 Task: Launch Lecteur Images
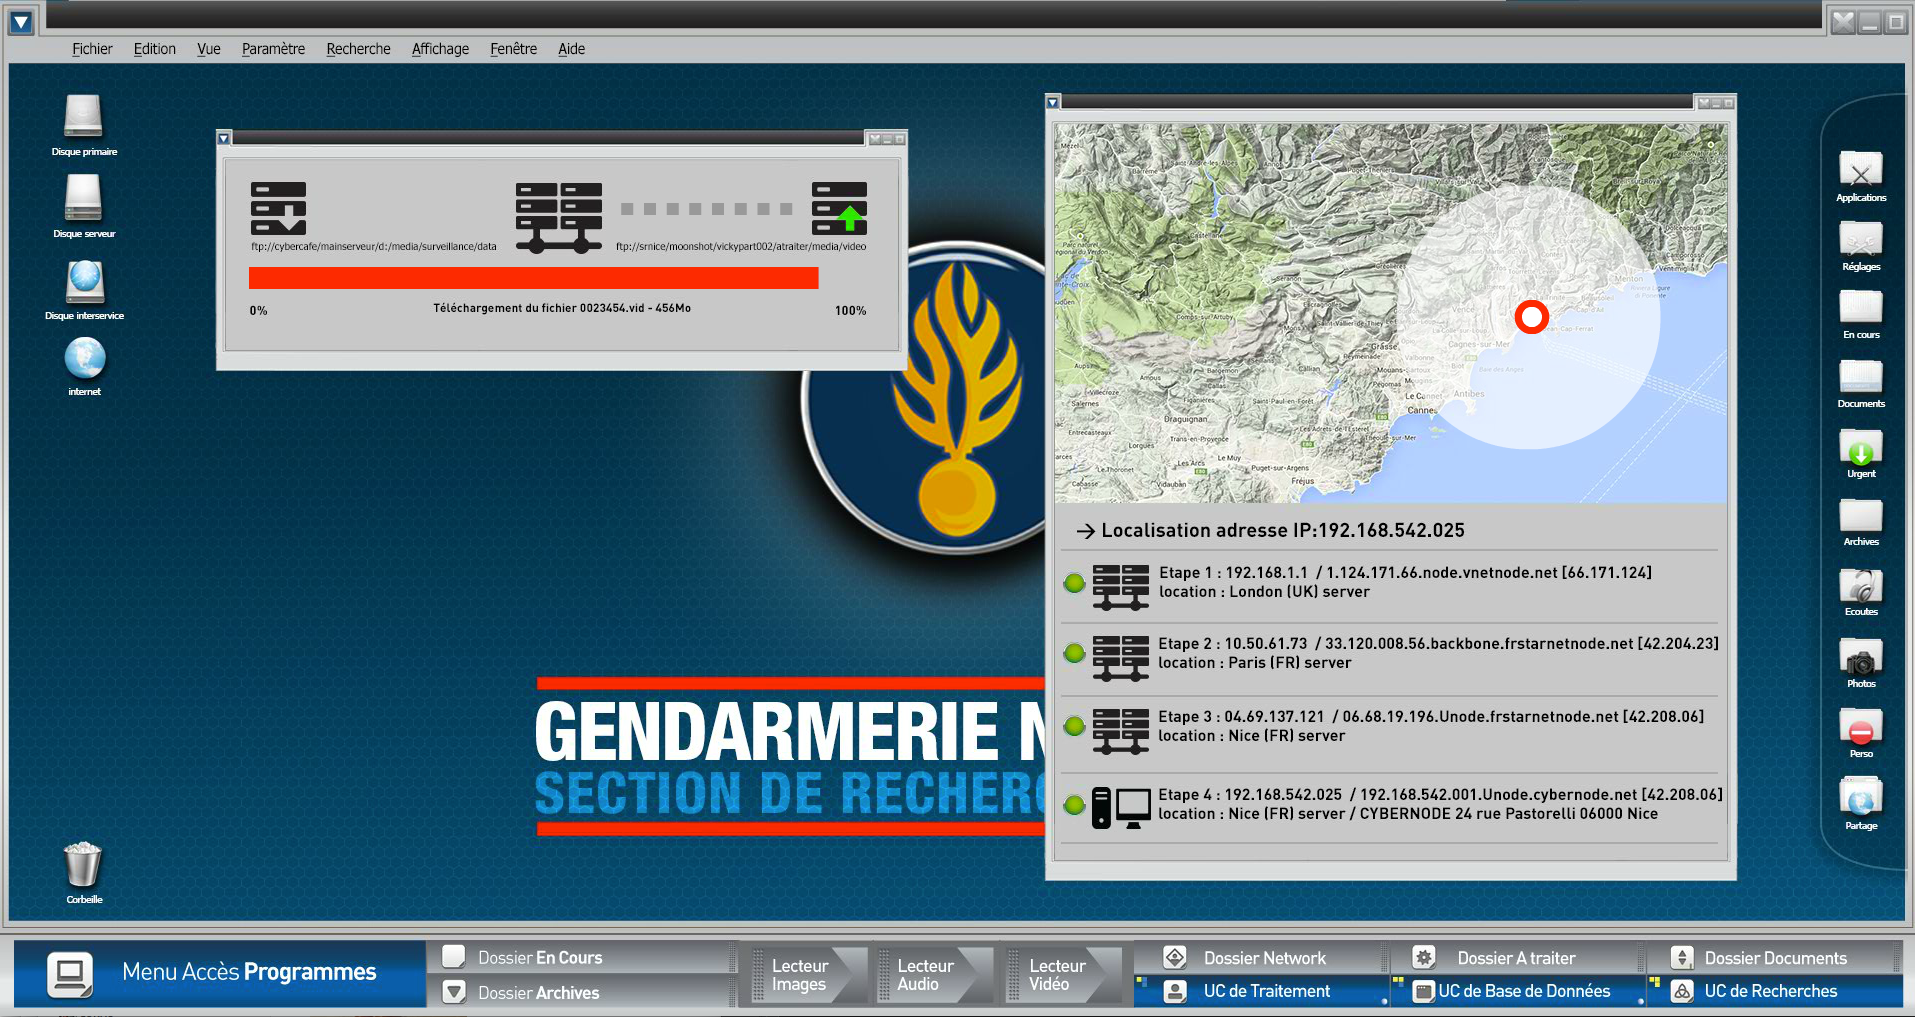pyautogui.click(x=808, y=975)
